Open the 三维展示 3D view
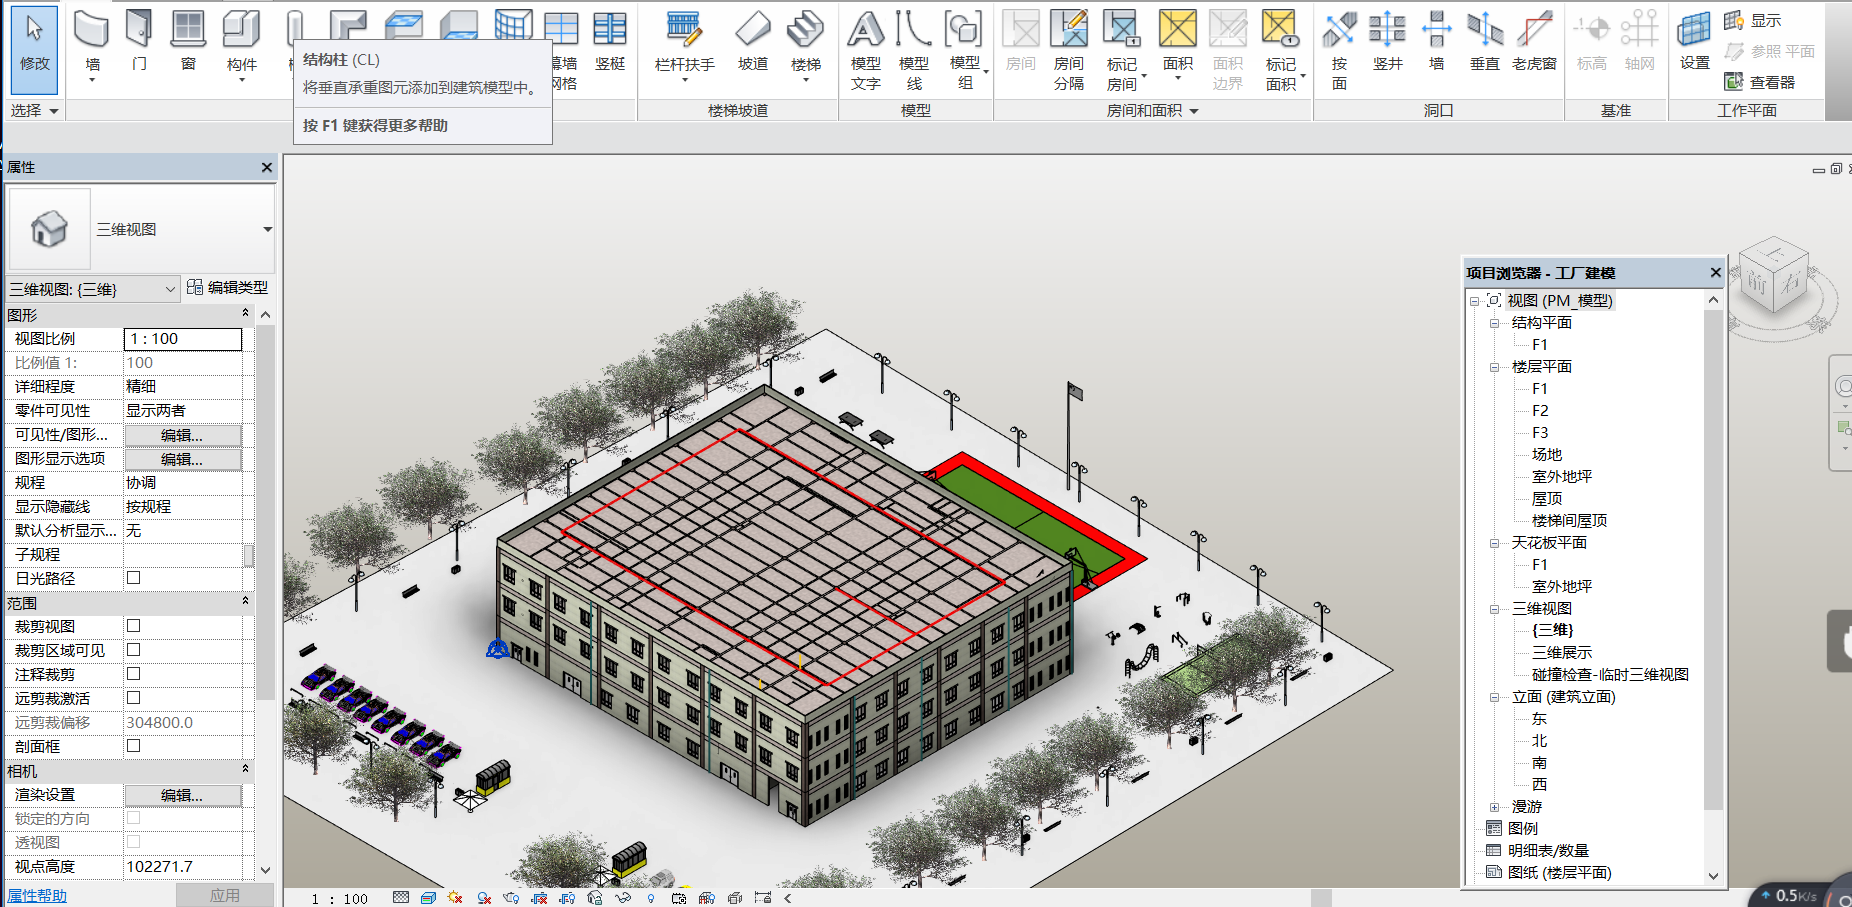 (x=1562, y=653)
